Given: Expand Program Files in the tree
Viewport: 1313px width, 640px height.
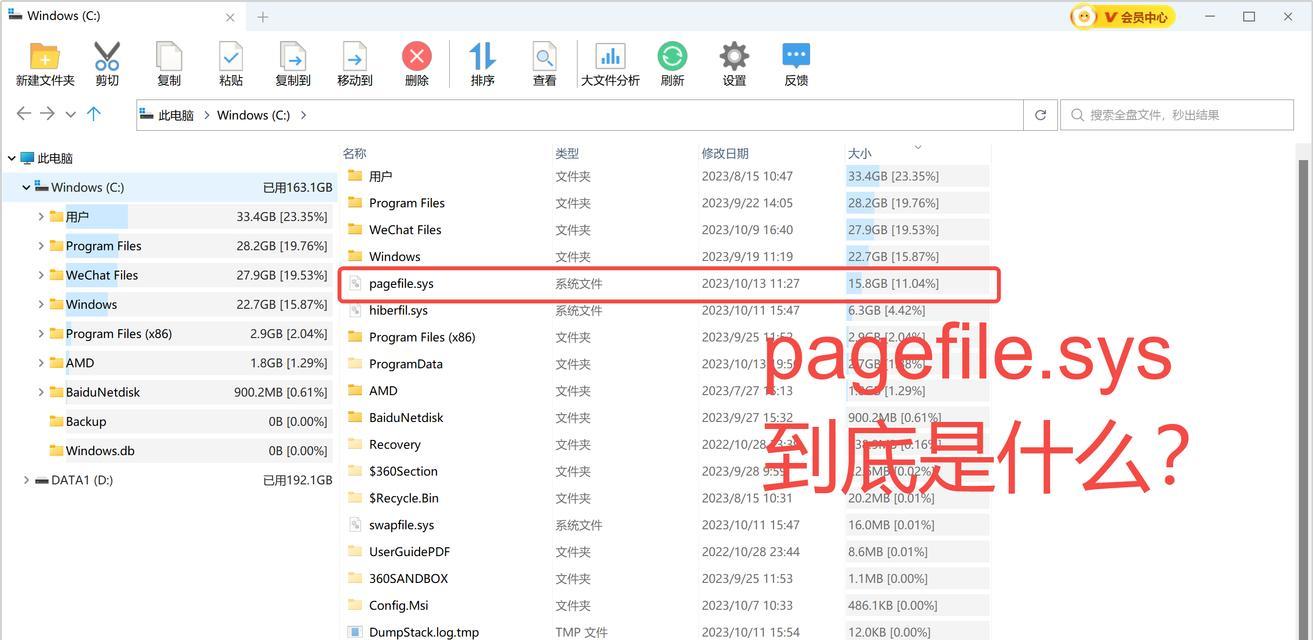Looking at the screenshot, I should coord(41,246).
